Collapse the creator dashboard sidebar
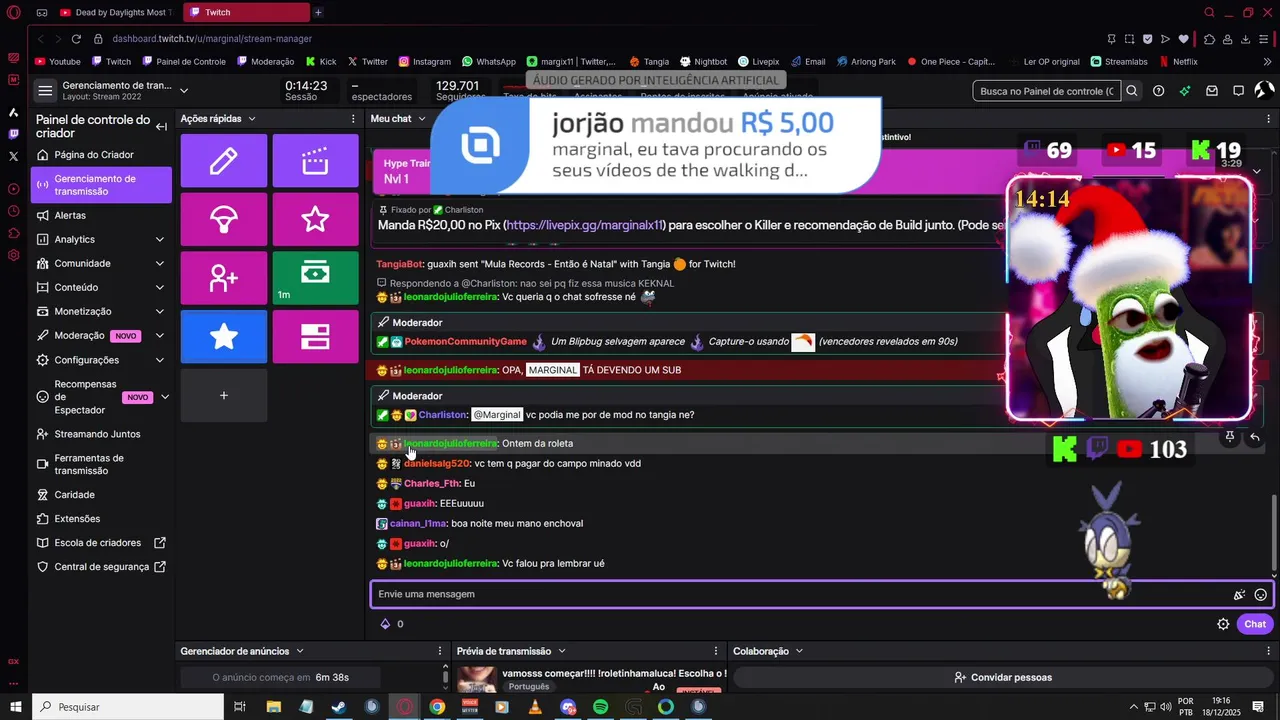 (161, 127)
